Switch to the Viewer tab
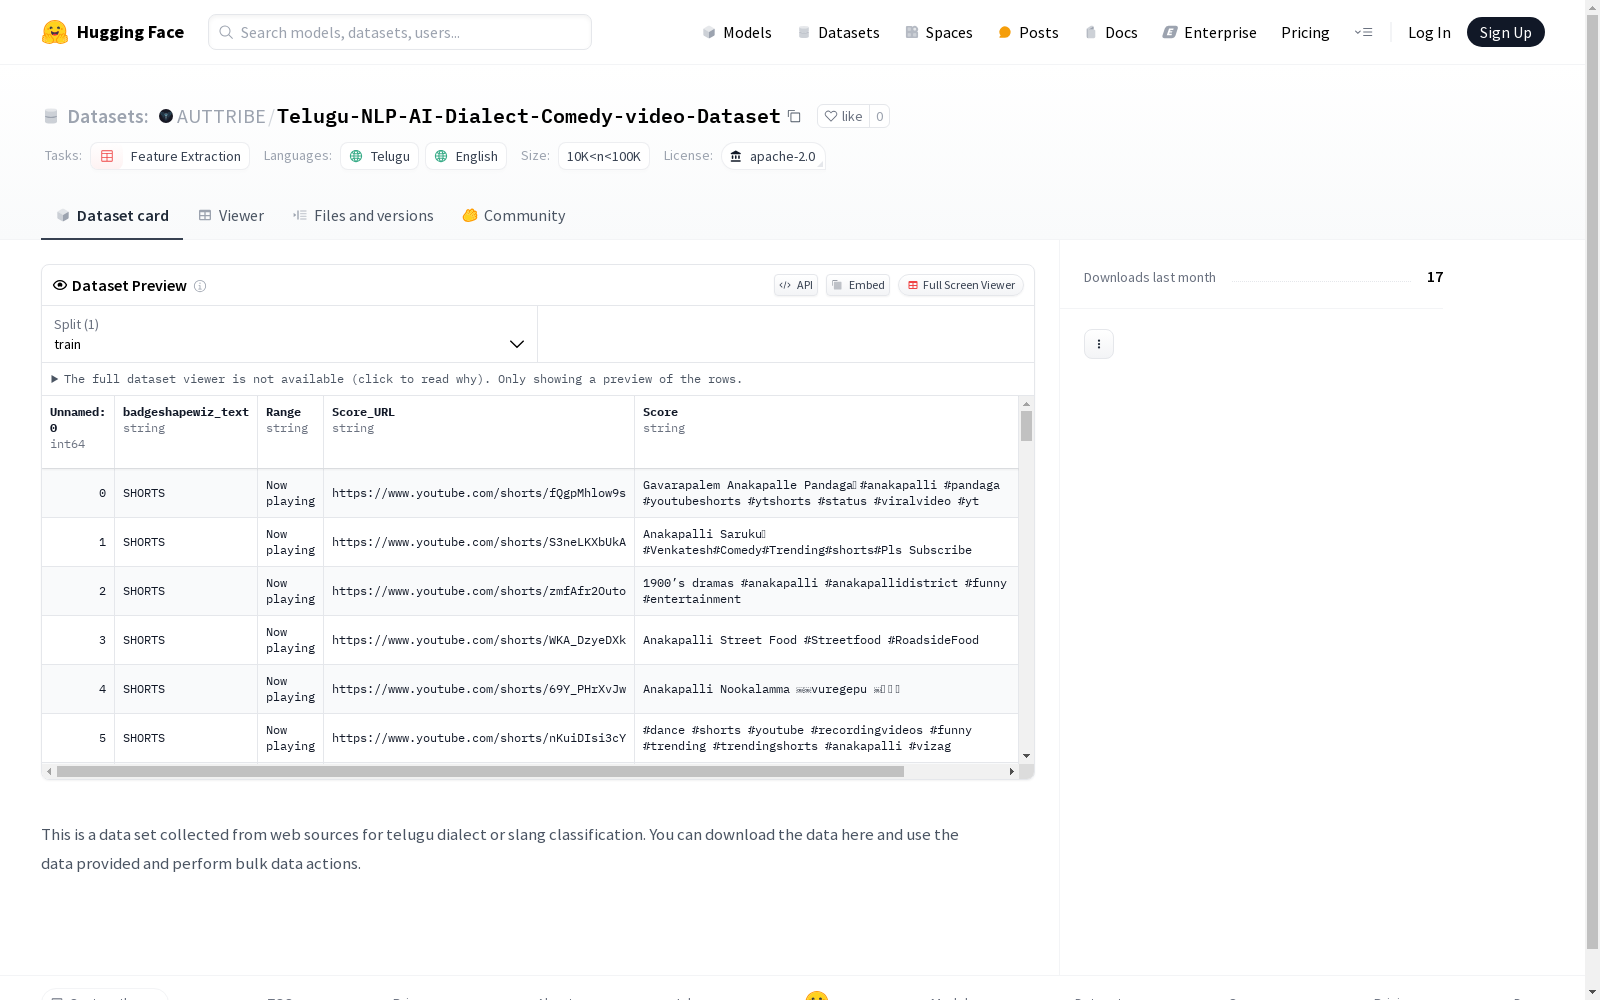This screenshot has height=1000, width=1600. click(x=231, y=215)
